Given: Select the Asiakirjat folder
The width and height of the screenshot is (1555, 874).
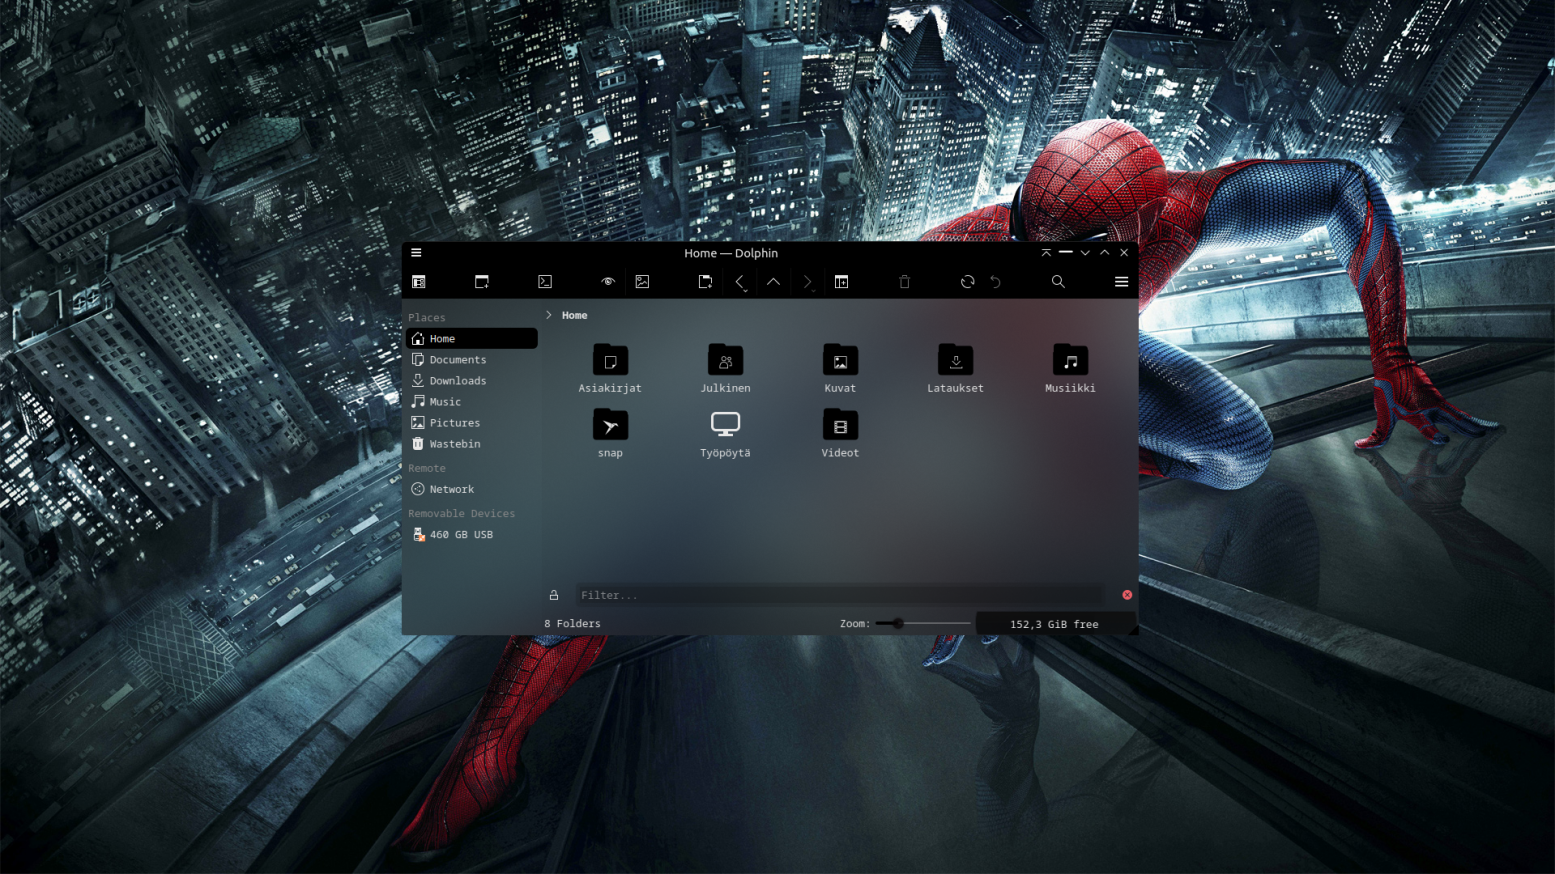Looking at the screenshot, I should 610,368.
